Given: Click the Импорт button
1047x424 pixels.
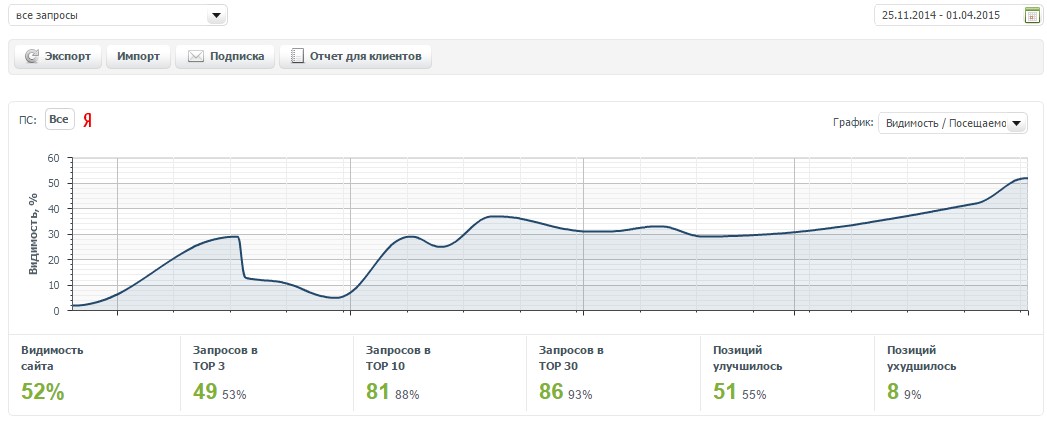Looking at the screenshot, I should tap(138, 57).
